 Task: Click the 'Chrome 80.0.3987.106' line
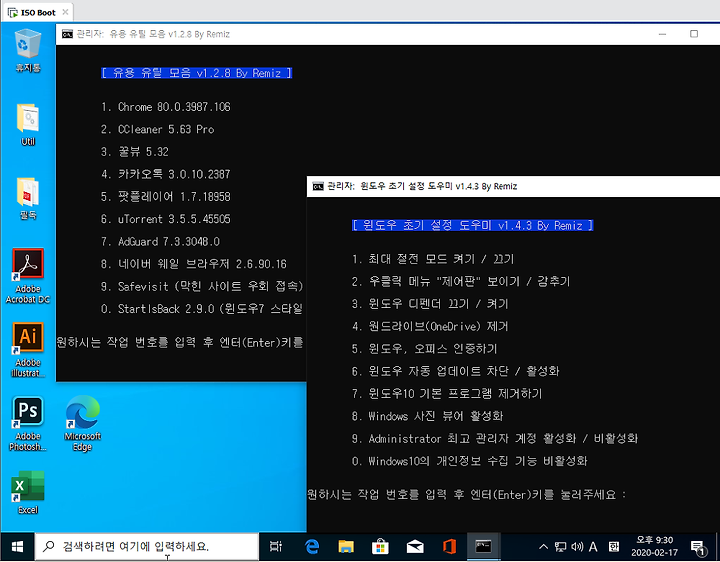(x=166, y=107)
